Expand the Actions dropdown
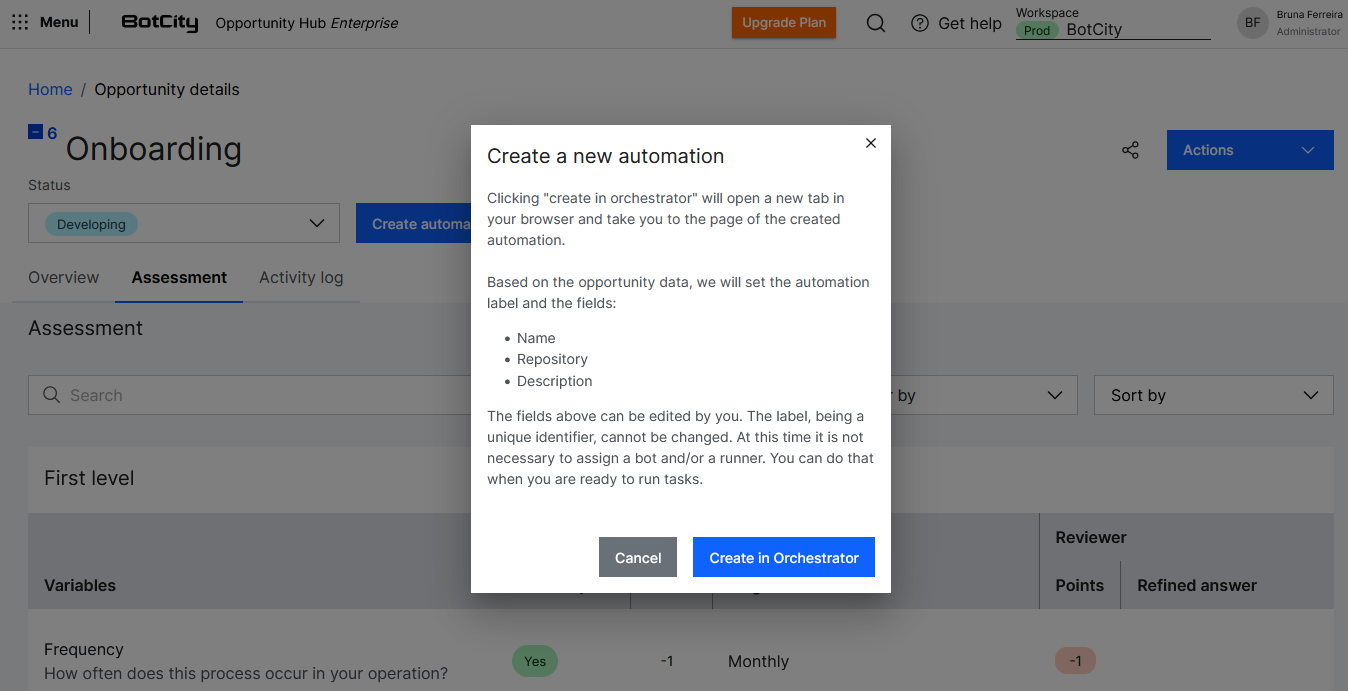 1249,150
